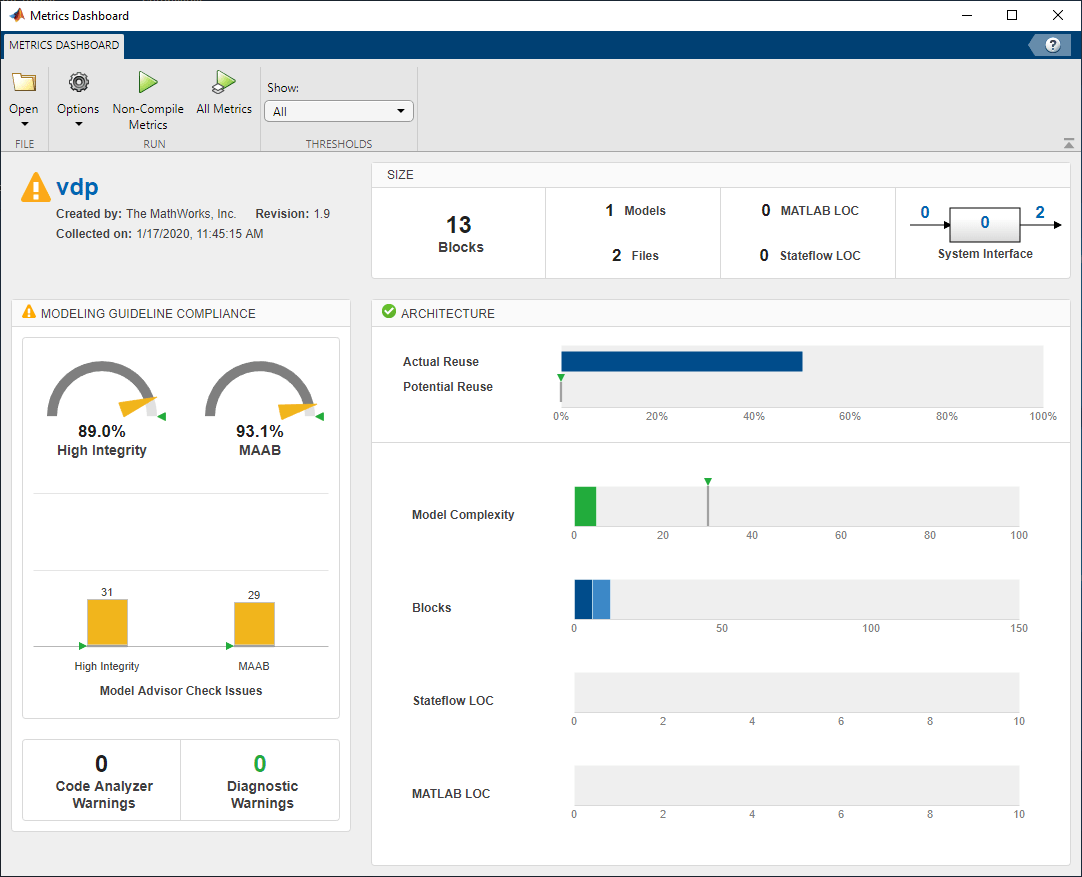Click the Modeling Guideline Compliance warning icon

(29, 312)
